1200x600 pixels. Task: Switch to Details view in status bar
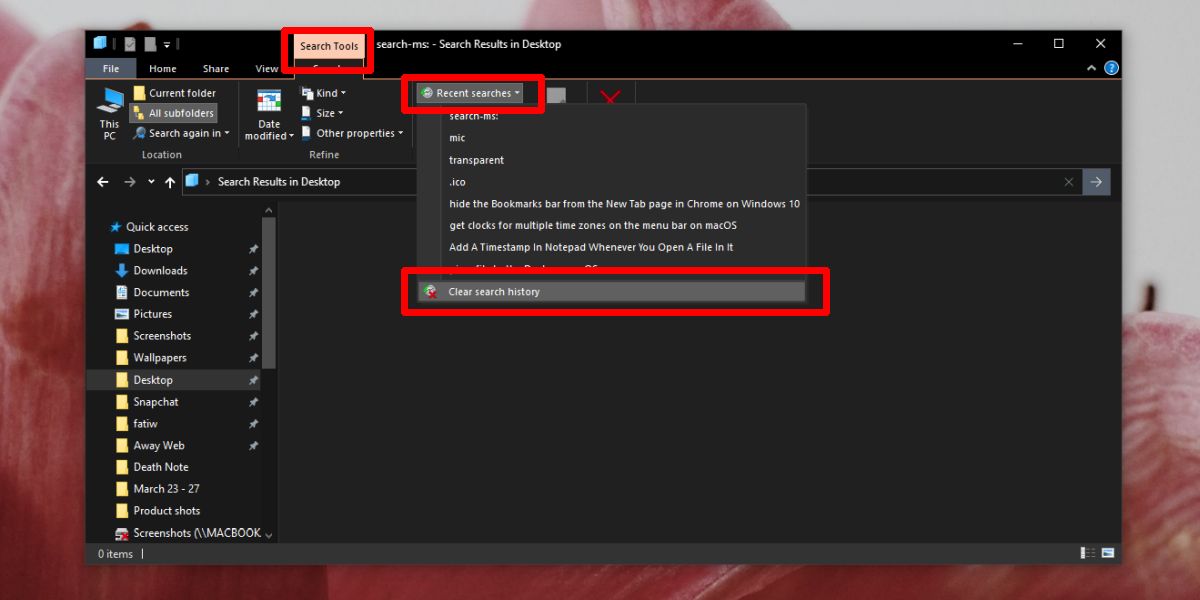pos(1087,553)
